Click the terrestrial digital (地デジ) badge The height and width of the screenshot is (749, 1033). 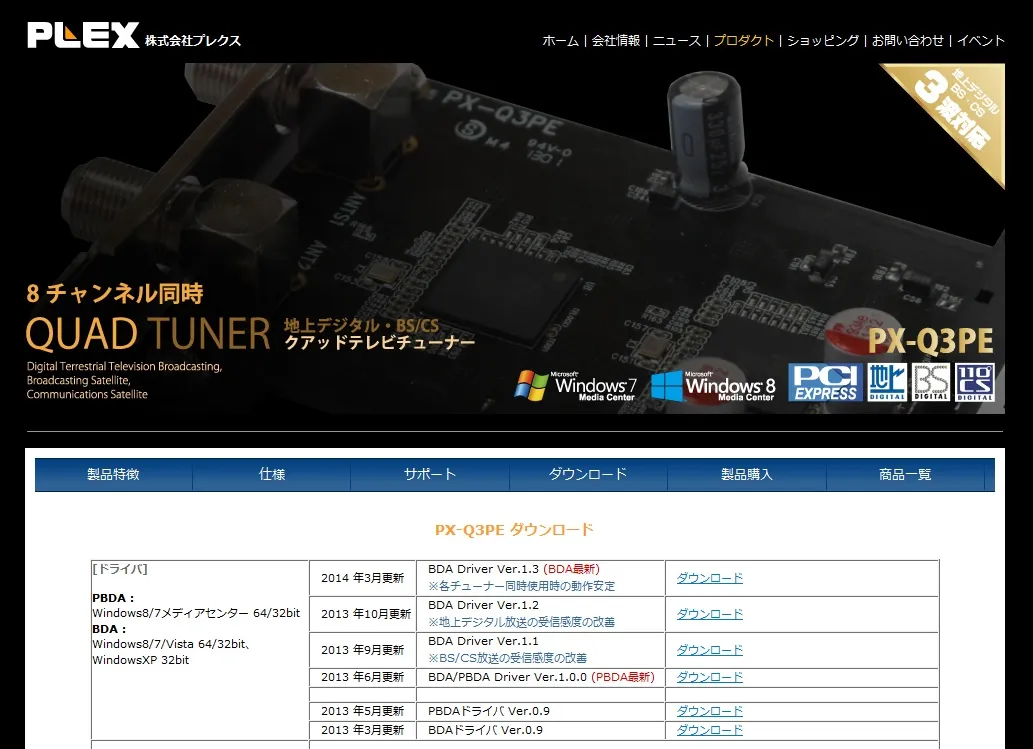coord(887,382)
